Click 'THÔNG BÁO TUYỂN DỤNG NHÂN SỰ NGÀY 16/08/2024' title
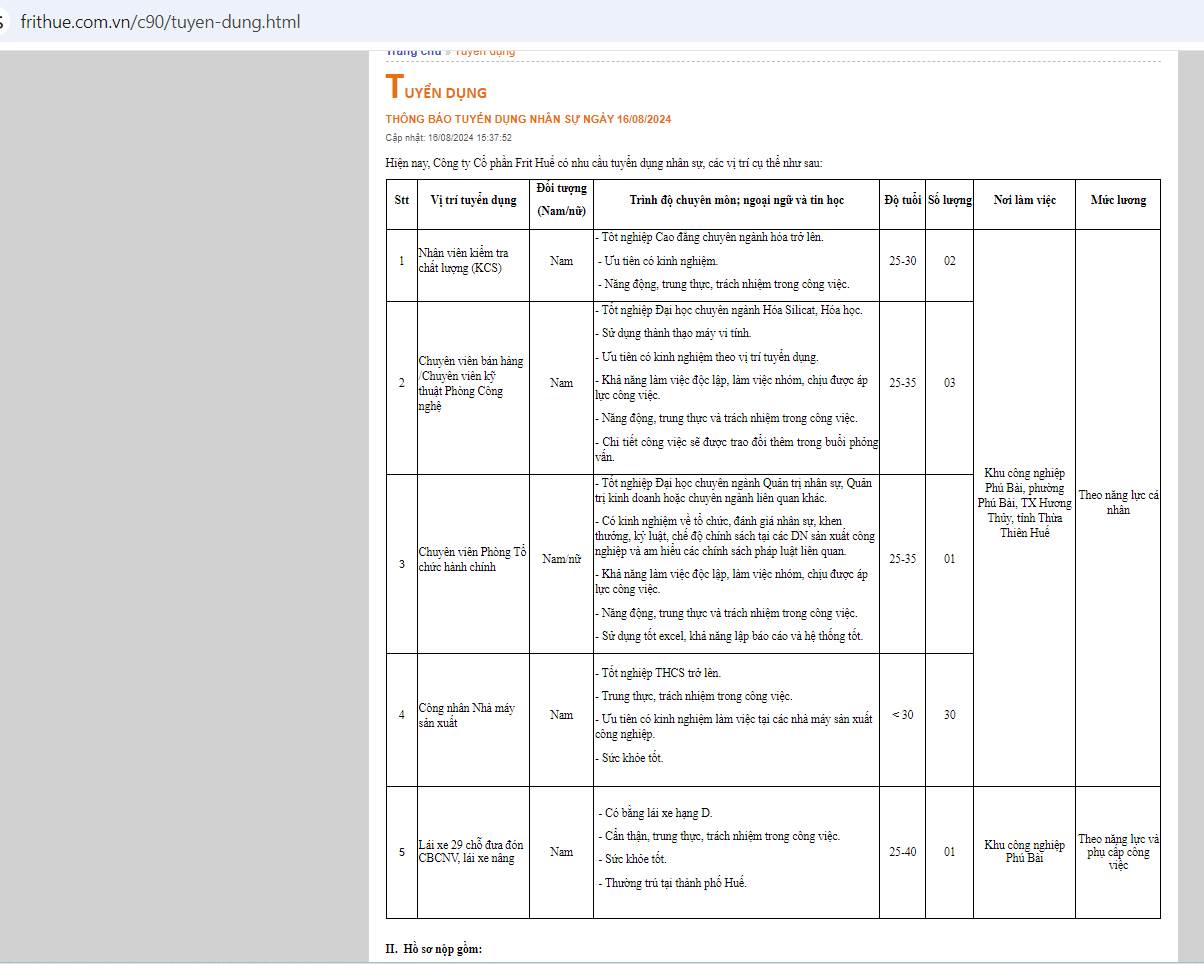Image resolution: width=1204 pixels, height=964 pixels. click(x=528, y=119)
